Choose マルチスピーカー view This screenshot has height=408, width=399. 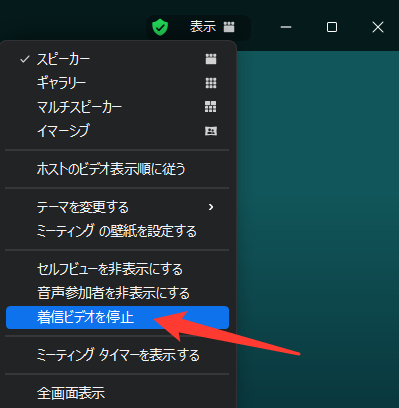pos(117,107)
